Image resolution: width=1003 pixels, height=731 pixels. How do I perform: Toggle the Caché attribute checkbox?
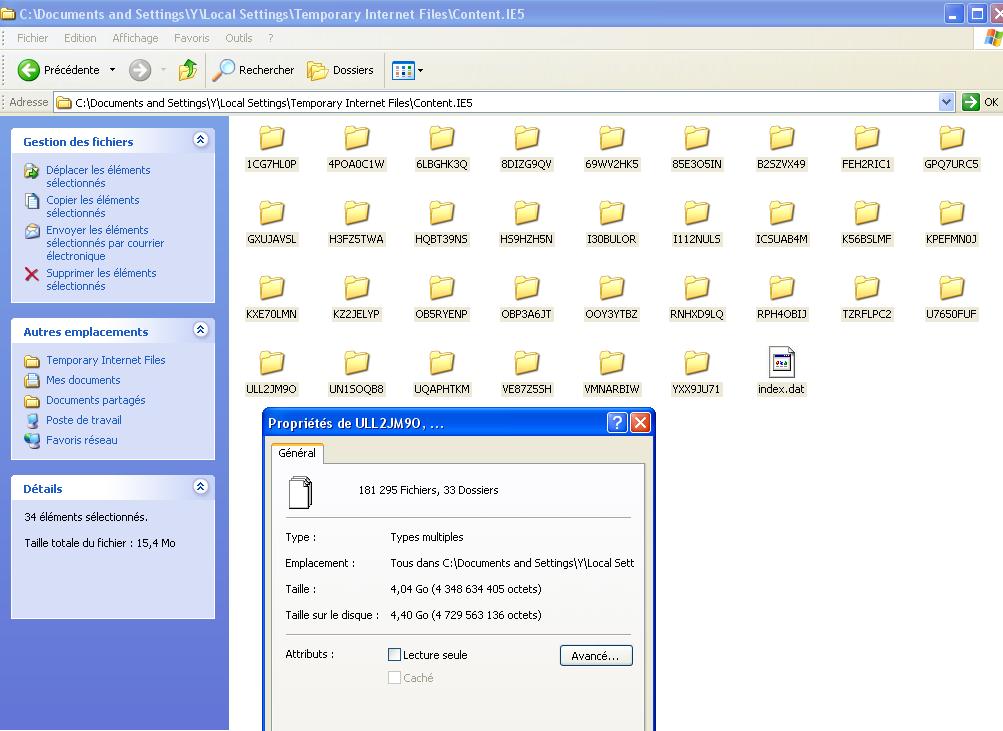(x=394, y=678)
